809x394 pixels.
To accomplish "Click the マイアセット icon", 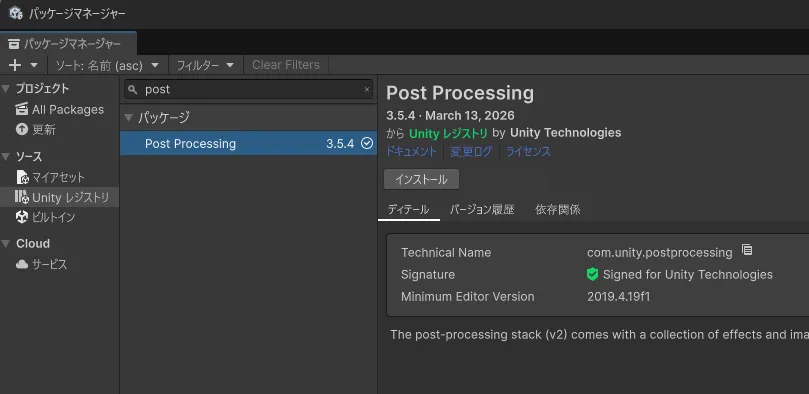I will (22, 177).
